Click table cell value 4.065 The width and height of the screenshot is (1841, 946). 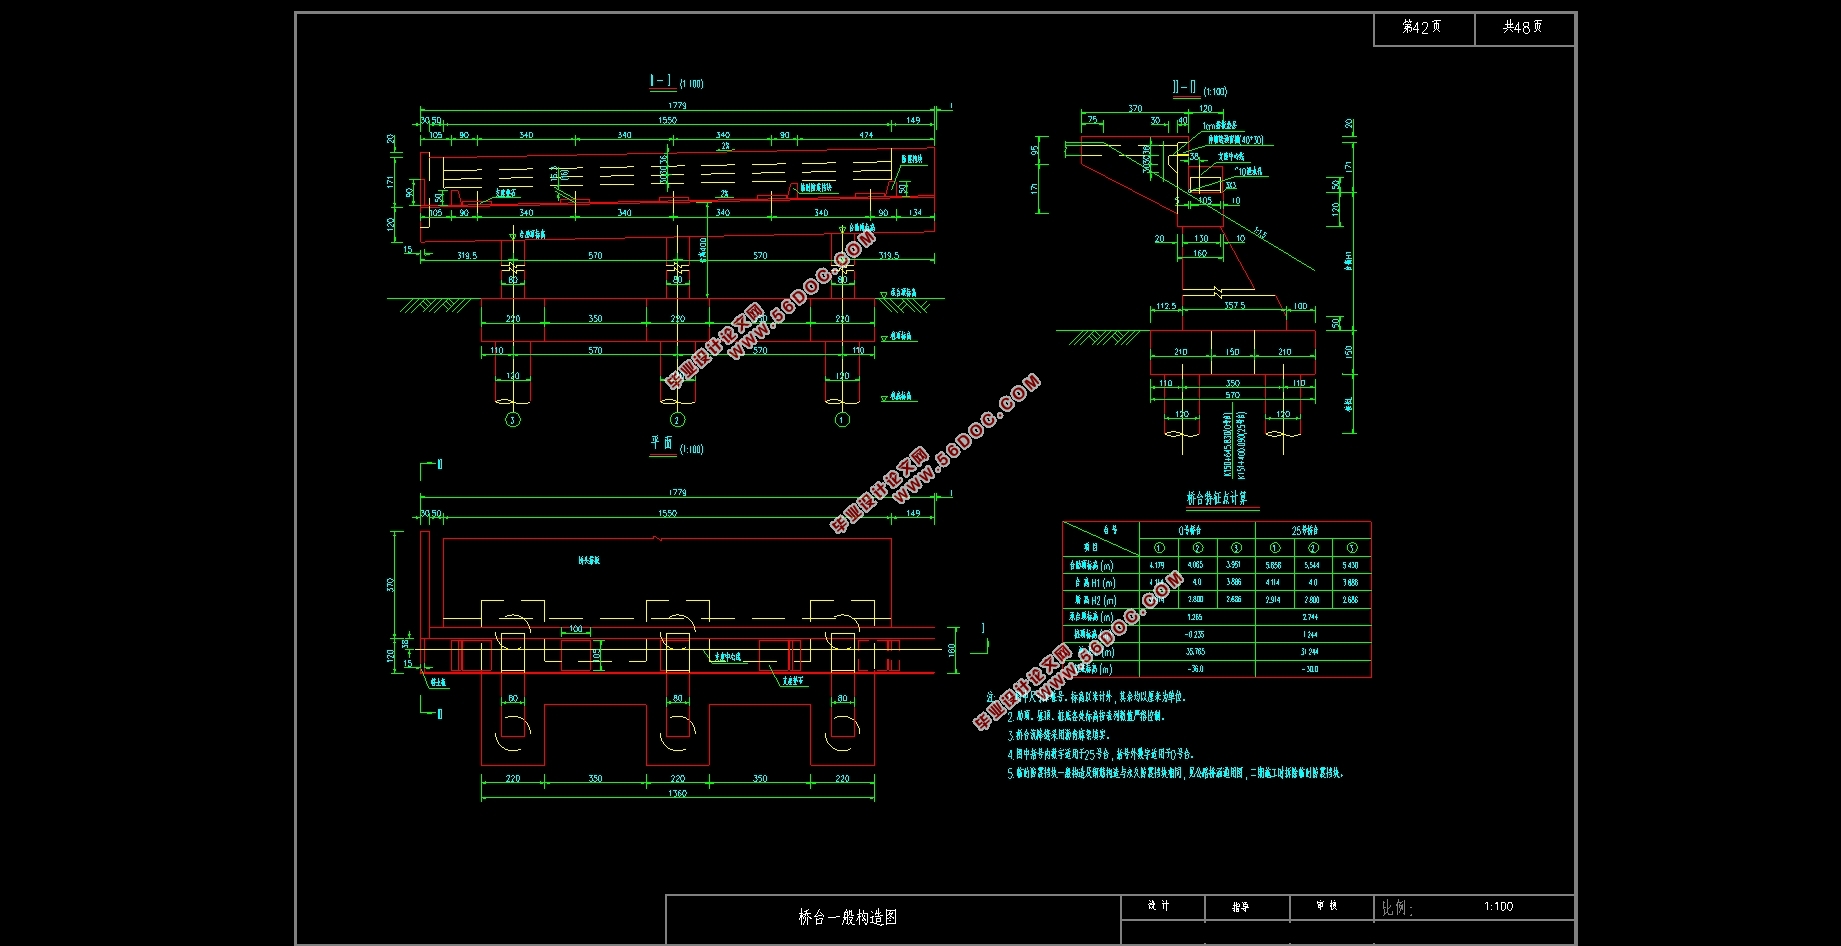coord(1196,565)
